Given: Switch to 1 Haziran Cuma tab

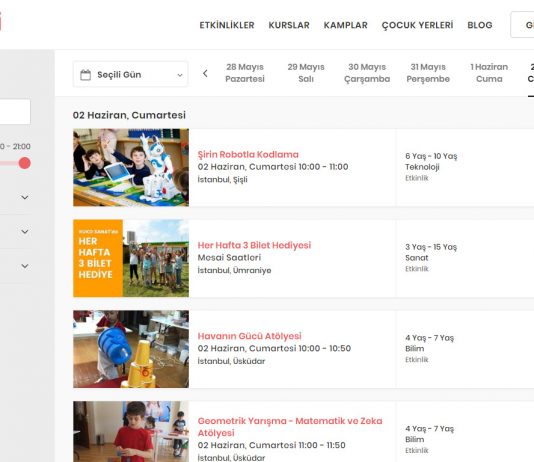Looking at the screenshot, I should click(489, 73).
